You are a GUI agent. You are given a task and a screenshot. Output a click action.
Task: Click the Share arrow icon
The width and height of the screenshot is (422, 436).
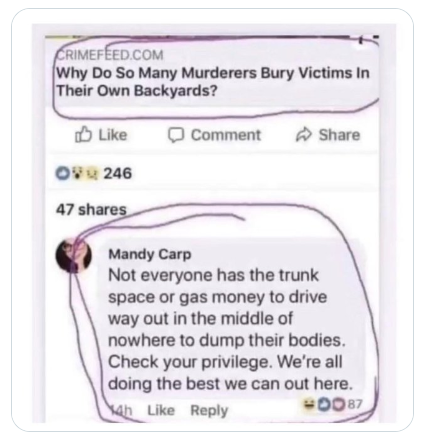point(304,135)
